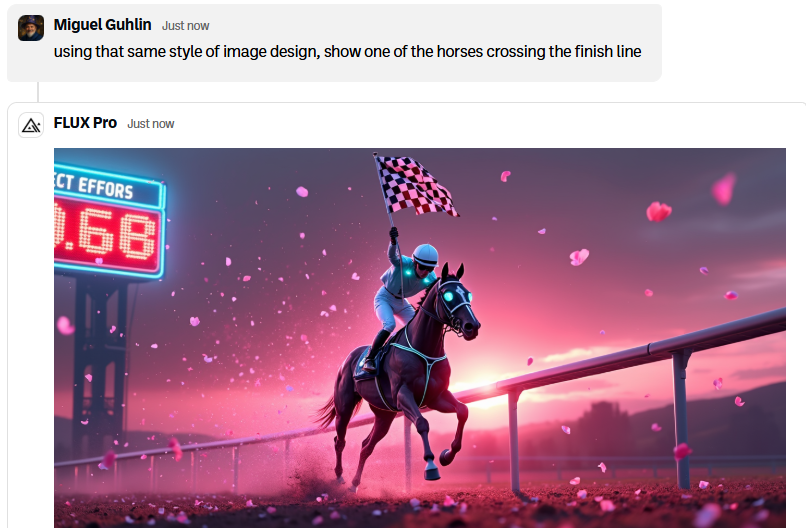Click Miguel Guhlin's profile avatar
806x528 pixels.
point(31,28)
